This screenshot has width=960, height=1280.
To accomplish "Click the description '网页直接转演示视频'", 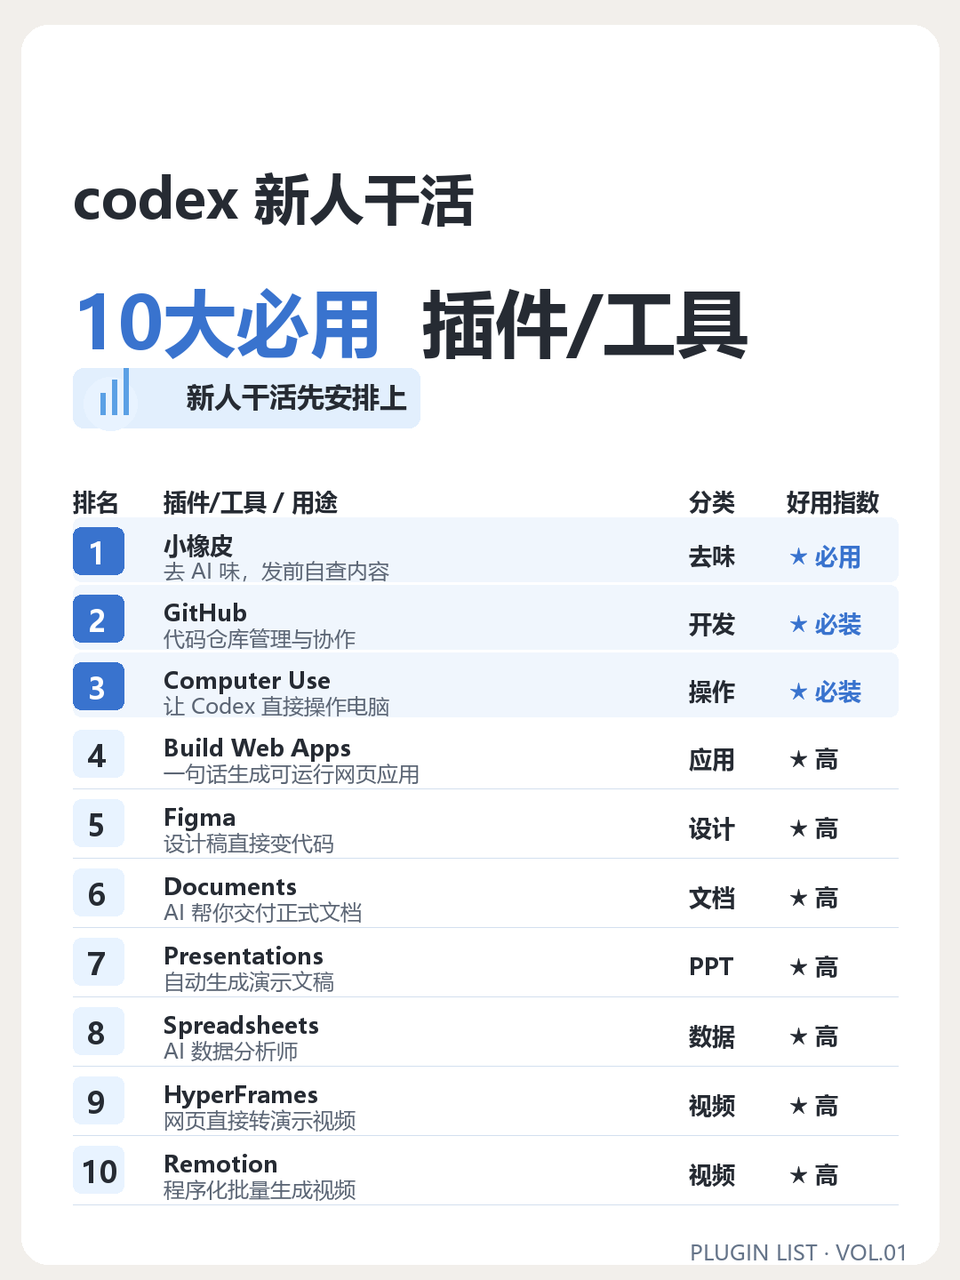I will (260, 1121).
